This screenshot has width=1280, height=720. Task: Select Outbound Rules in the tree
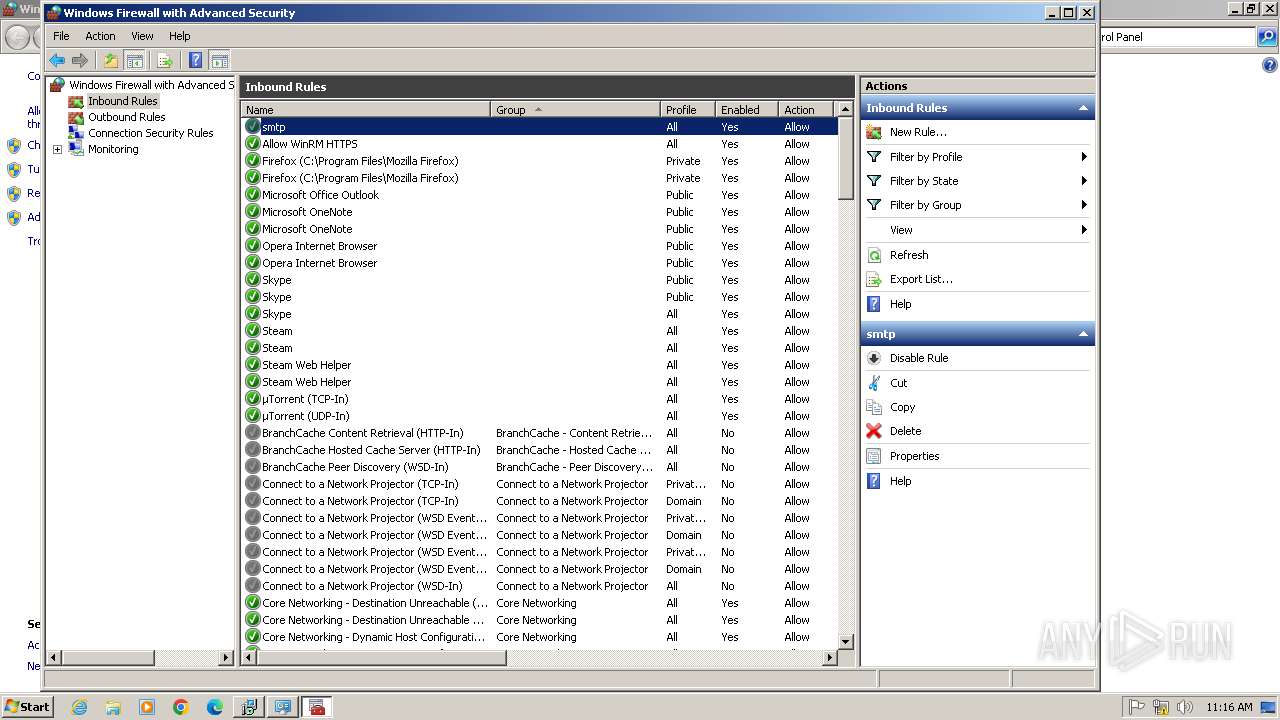point(126,117)
